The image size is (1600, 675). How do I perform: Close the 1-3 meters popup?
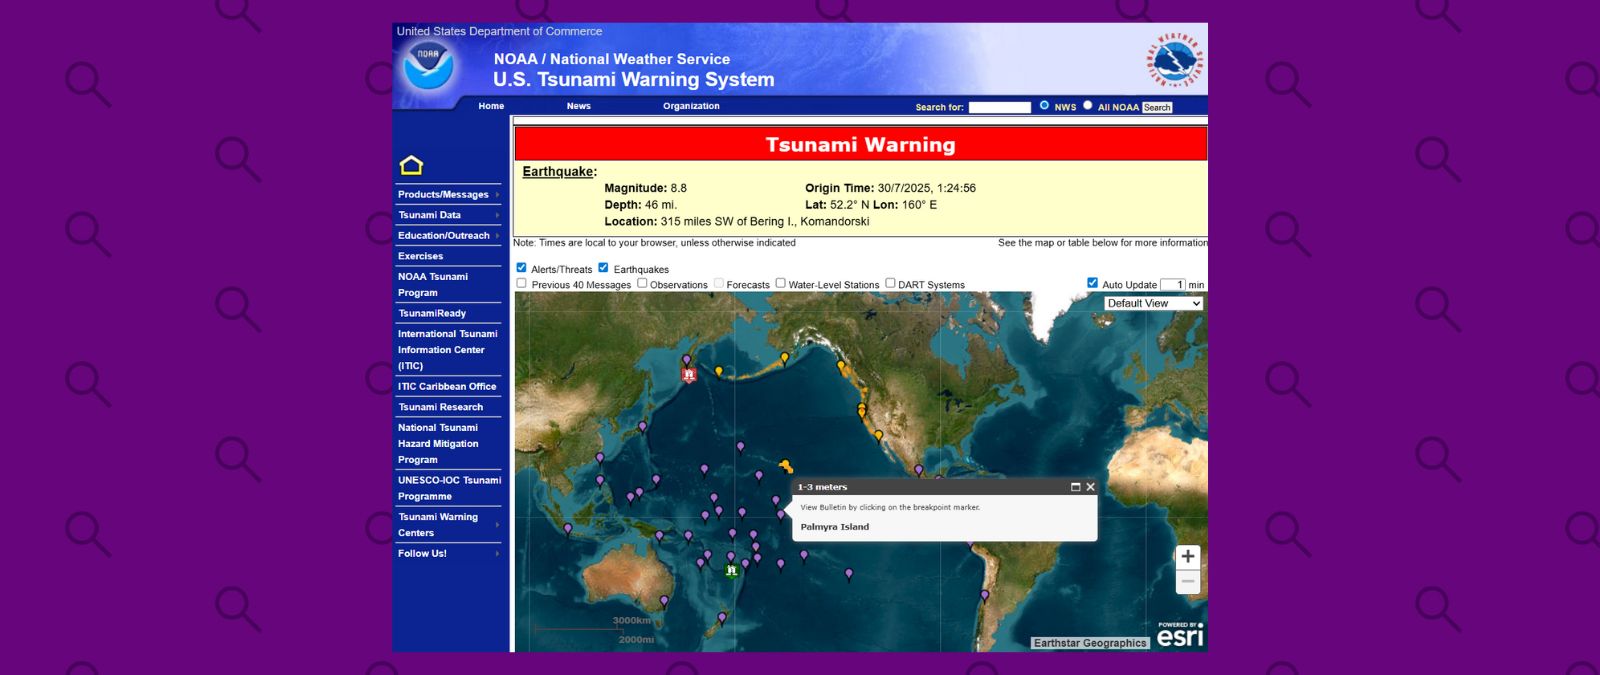tap(1091, 487)
